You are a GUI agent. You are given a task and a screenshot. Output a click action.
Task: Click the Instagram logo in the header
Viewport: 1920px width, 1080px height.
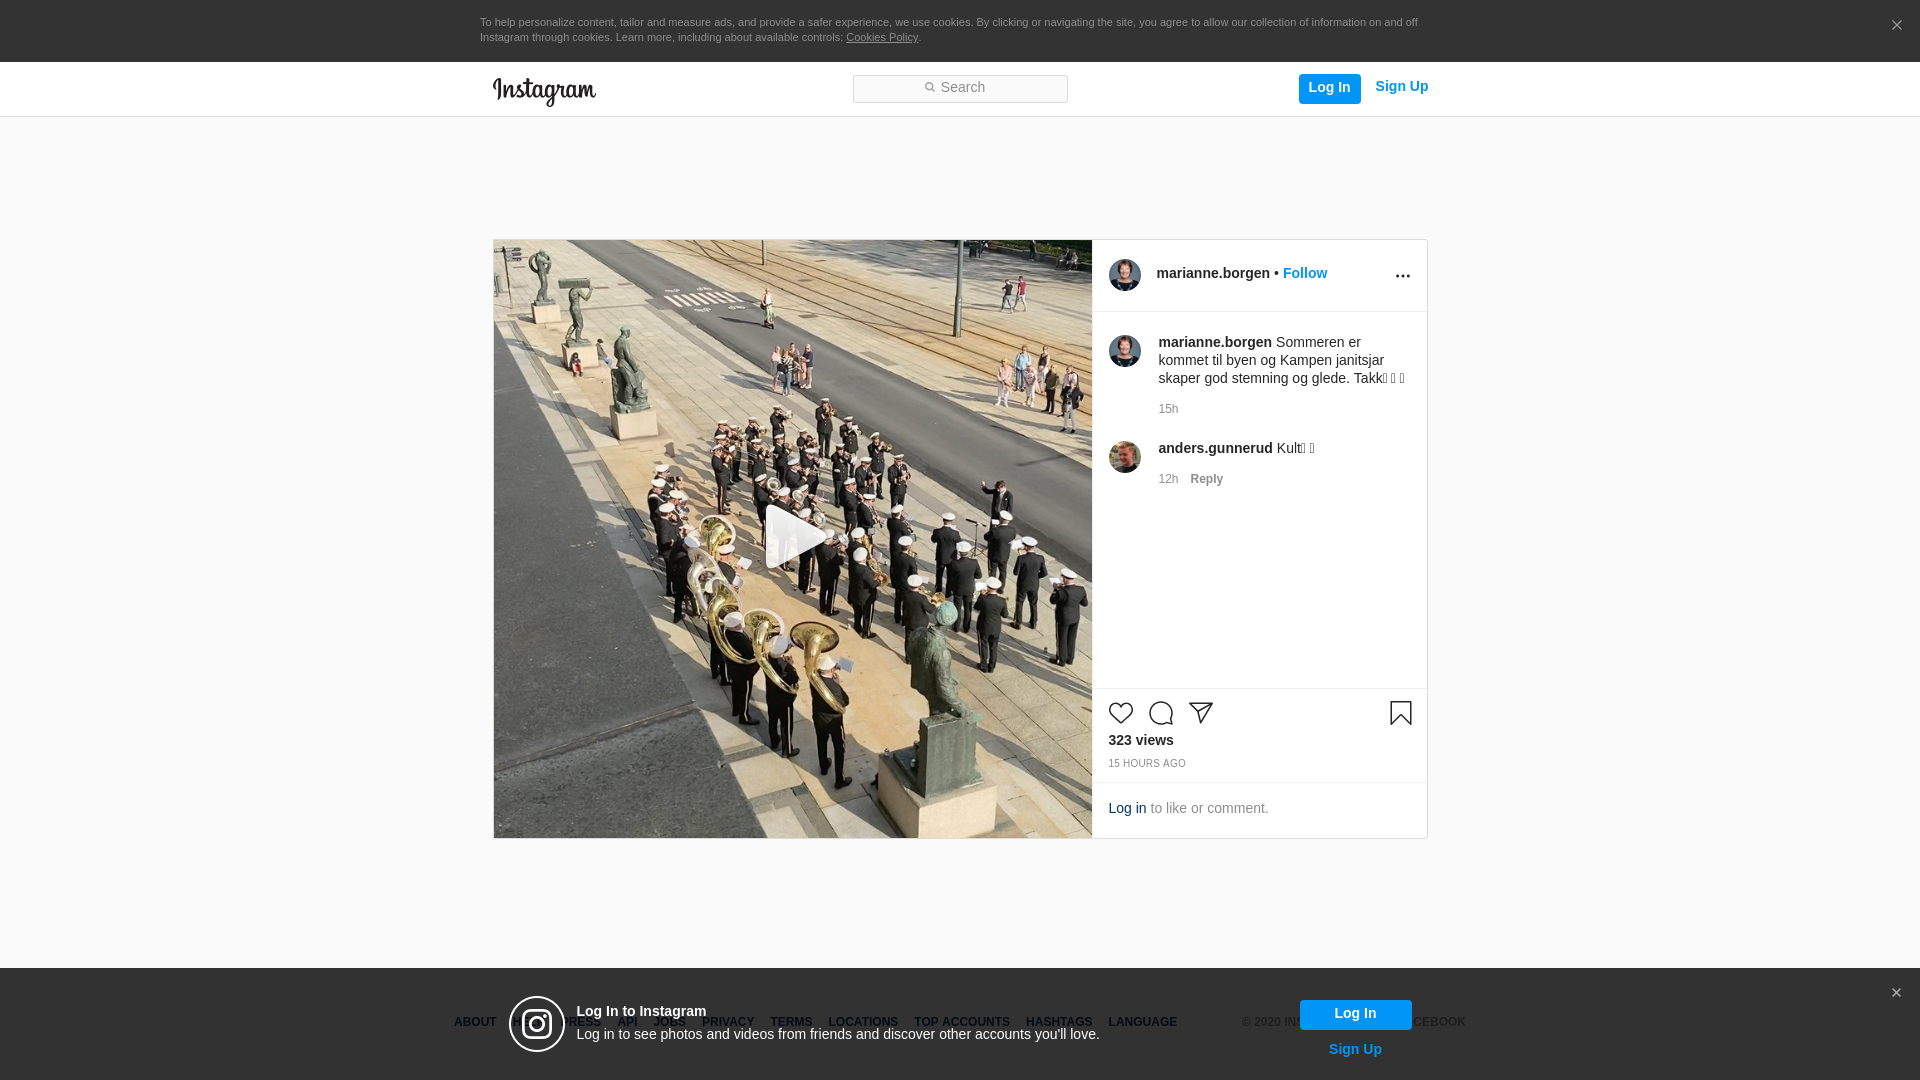point(544,91)
